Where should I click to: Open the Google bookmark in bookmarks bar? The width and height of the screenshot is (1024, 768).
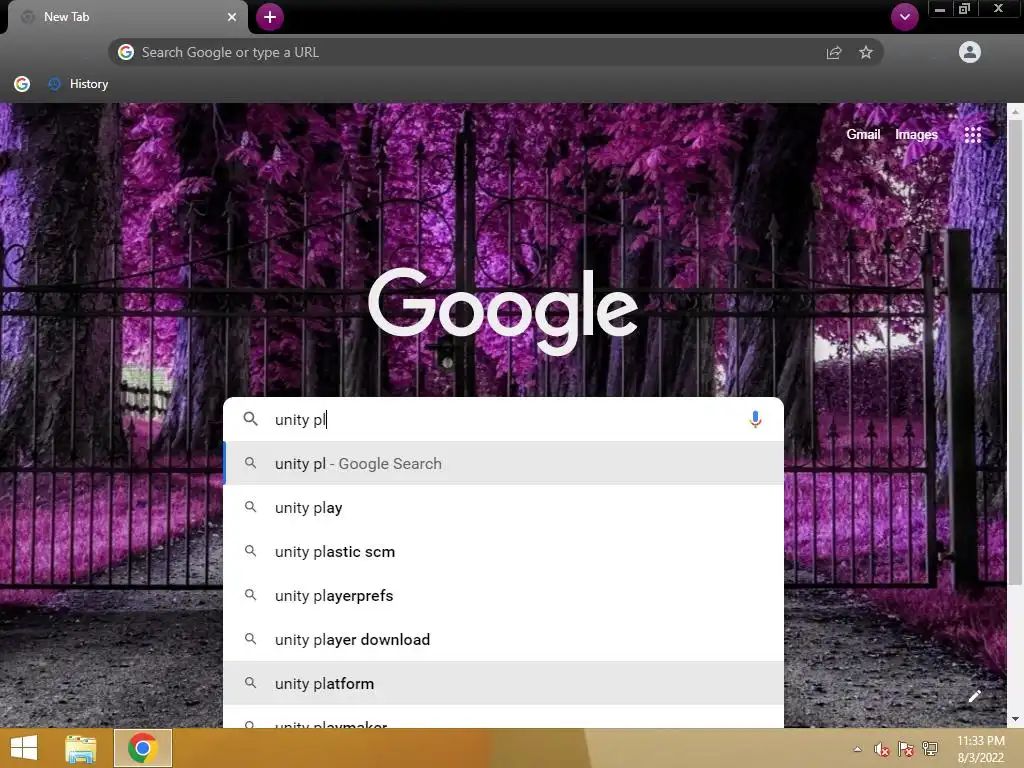tap(22, 84)
